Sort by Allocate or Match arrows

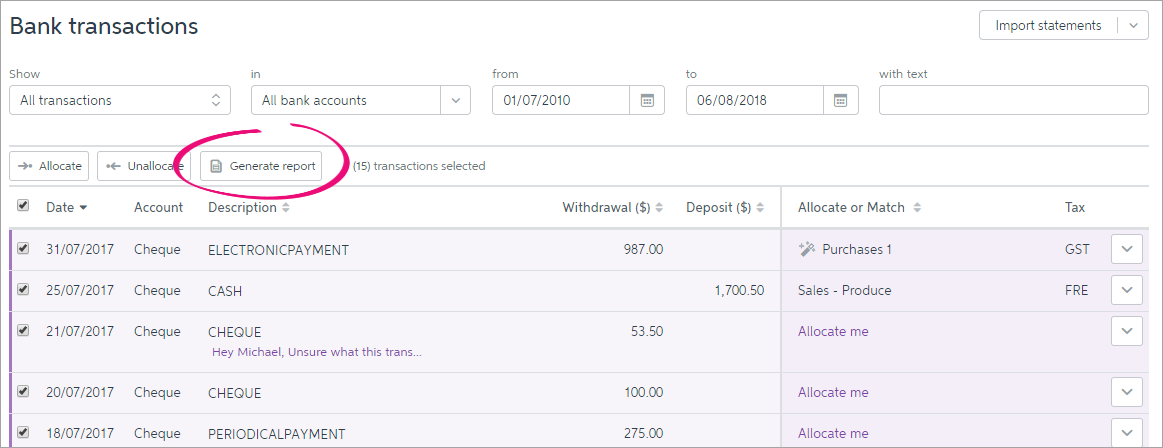(x=917, y=208)
